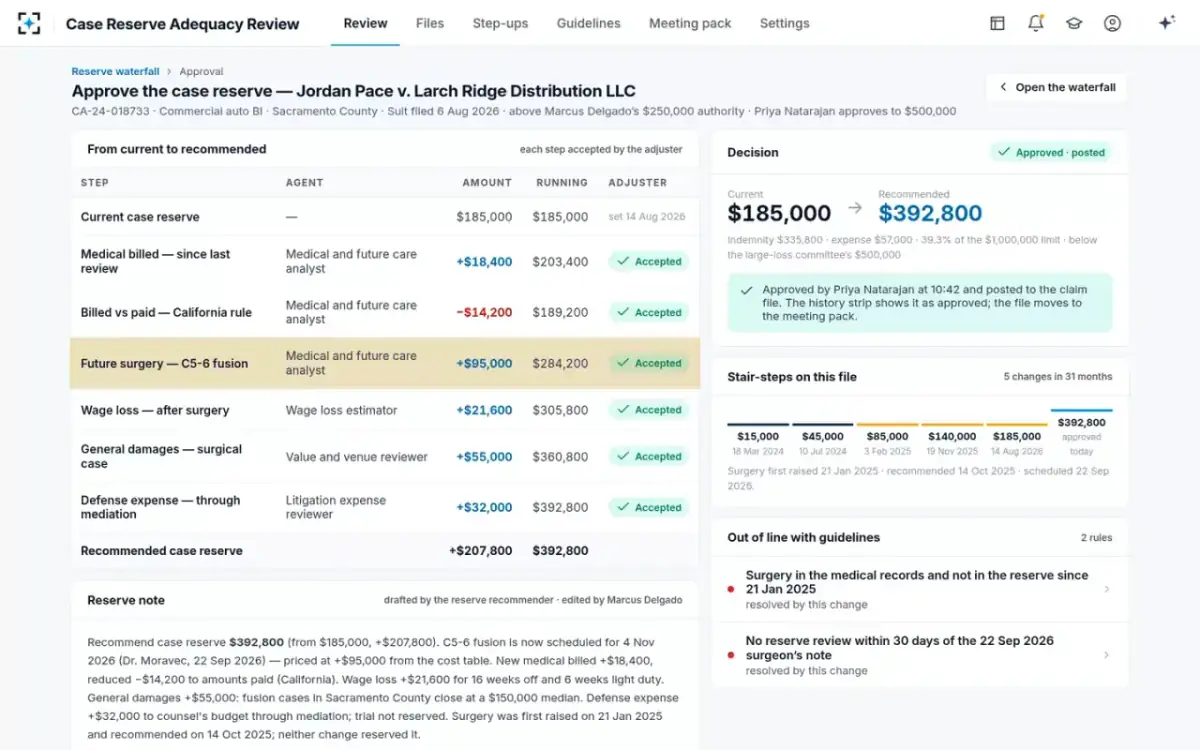The image size is (1200, 750).
Task: Click the Approved · posted status badge
Action: click(1051, 152)
